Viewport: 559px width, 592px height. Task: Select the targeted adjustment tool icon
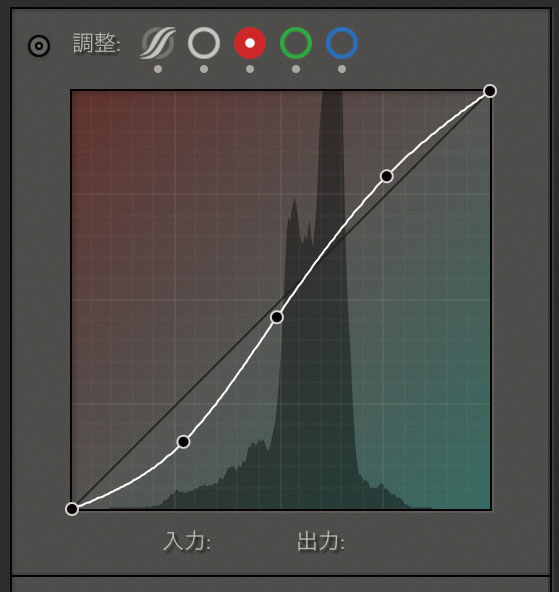[x=39, y=46]
